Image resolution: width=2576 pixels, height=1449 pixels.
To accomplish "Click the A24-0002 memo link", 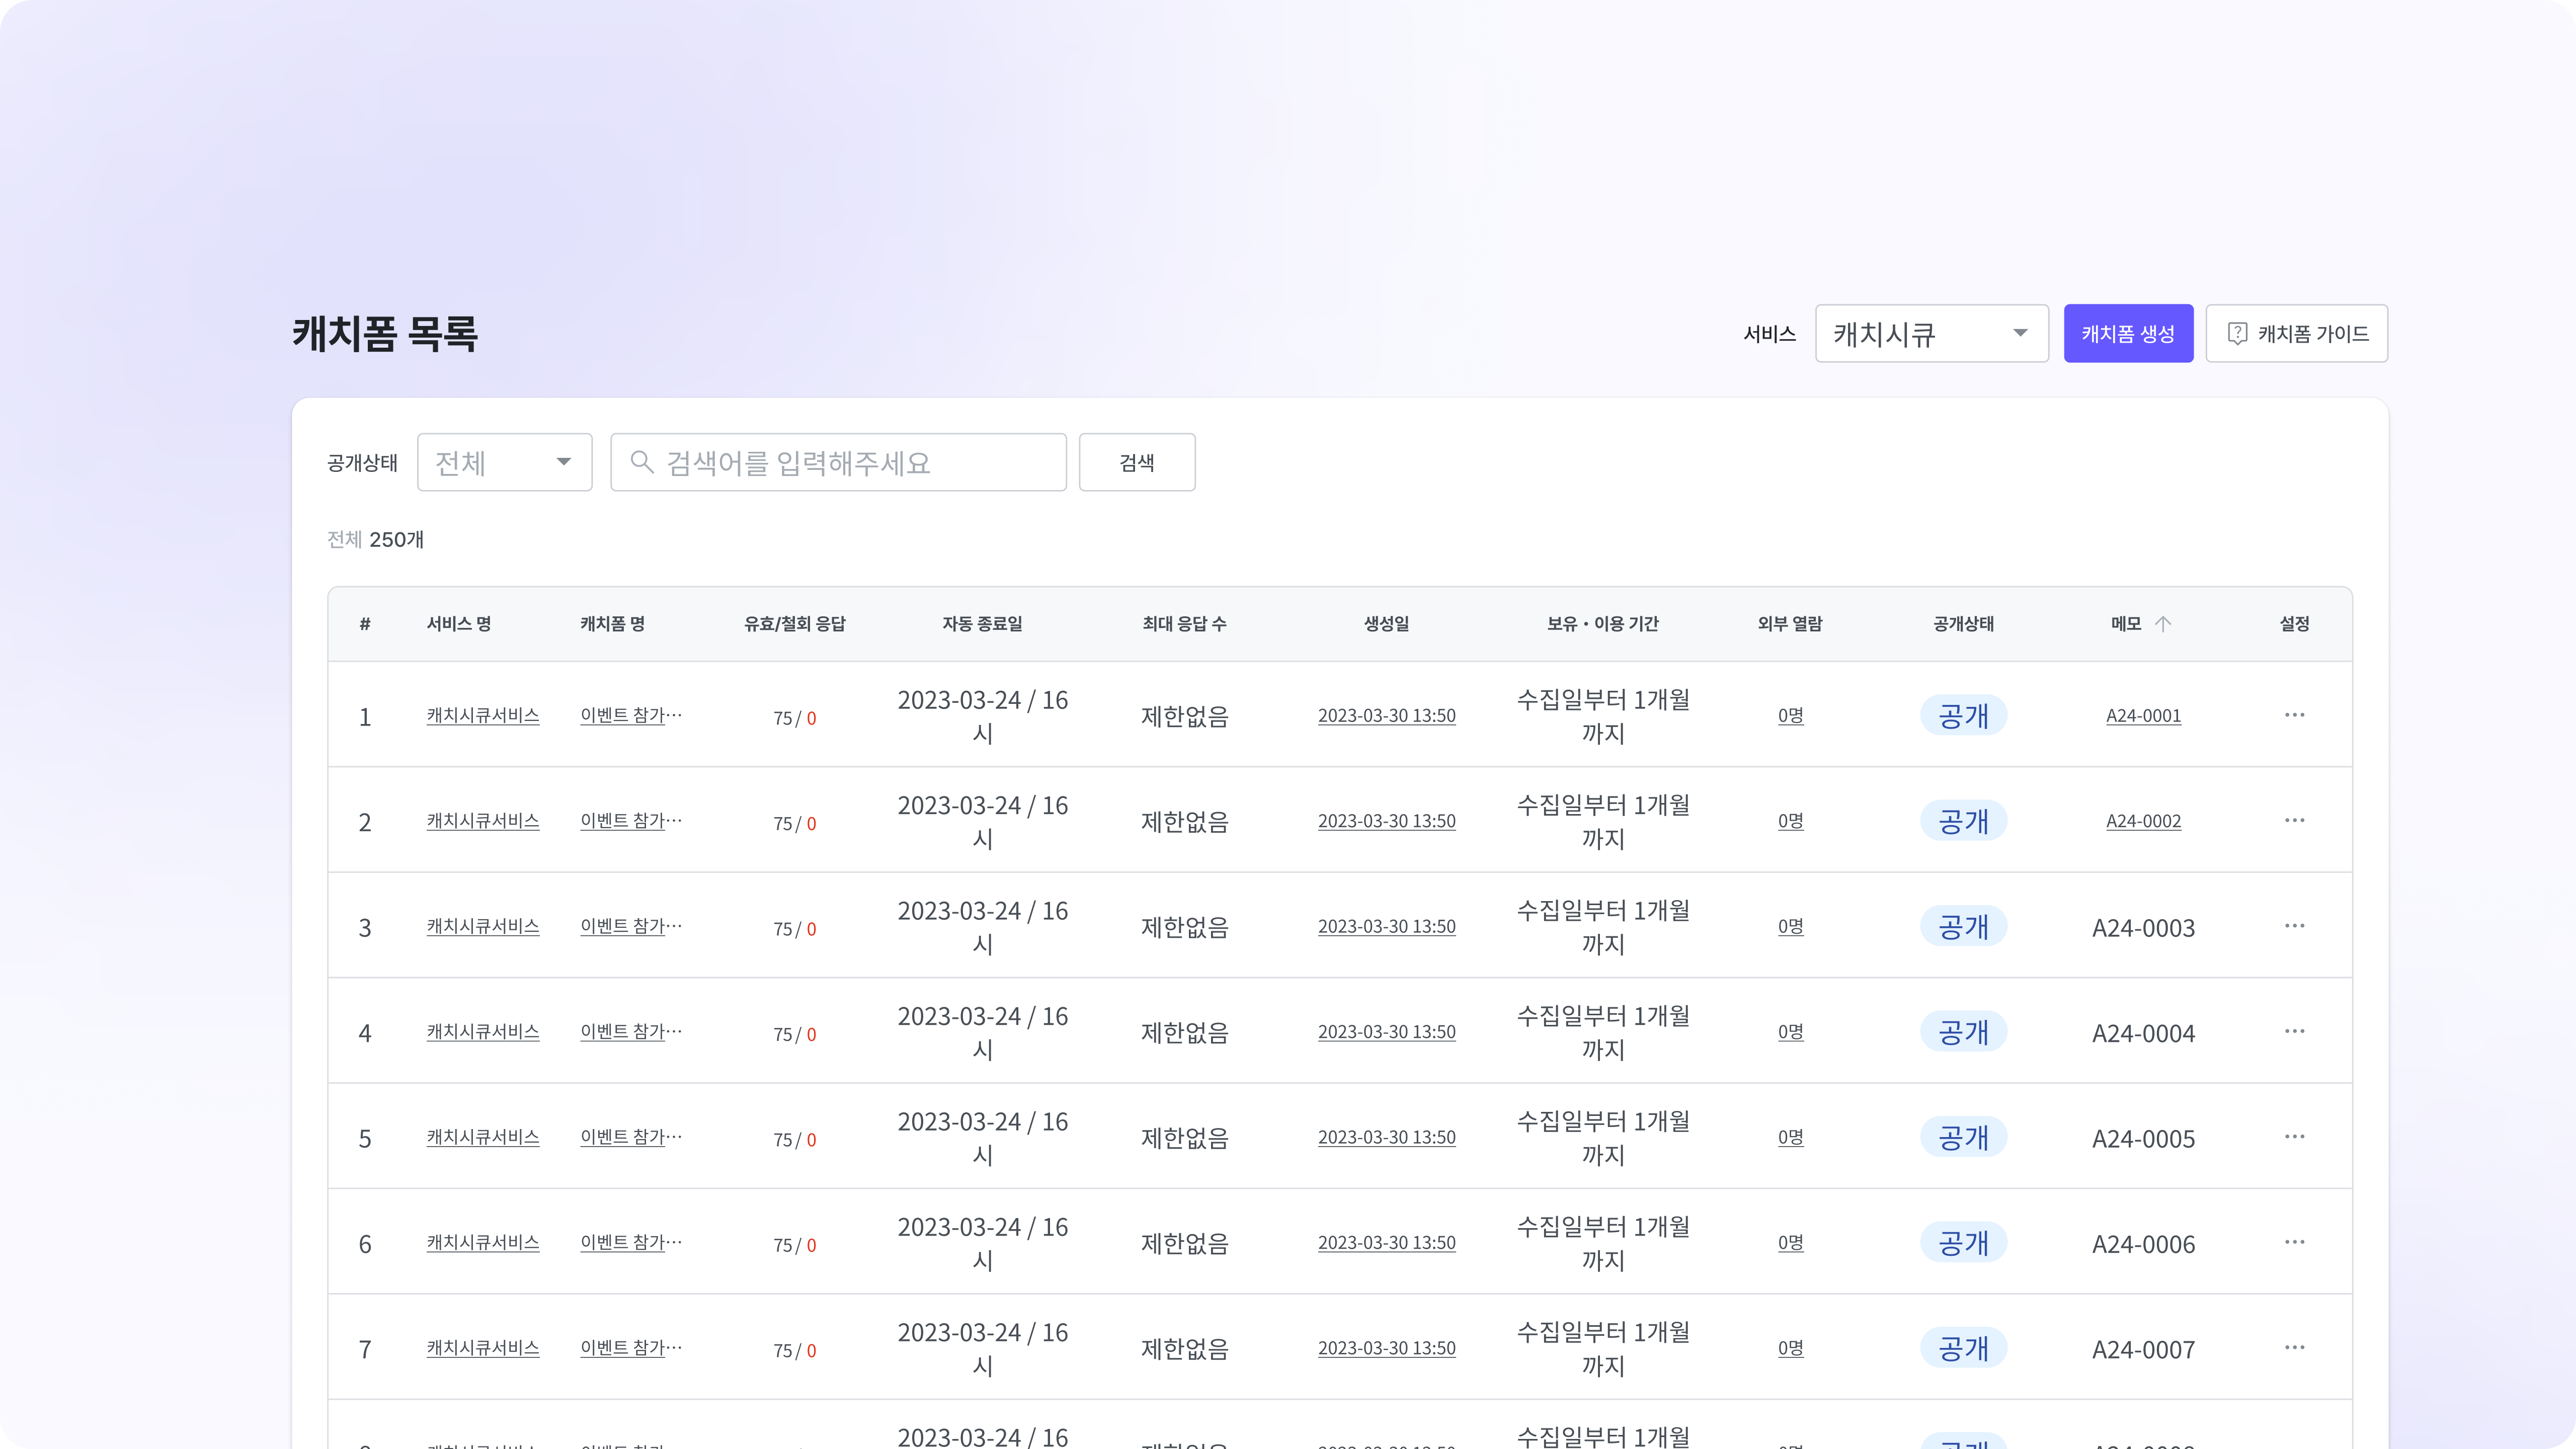I will tap(2143, 820).
